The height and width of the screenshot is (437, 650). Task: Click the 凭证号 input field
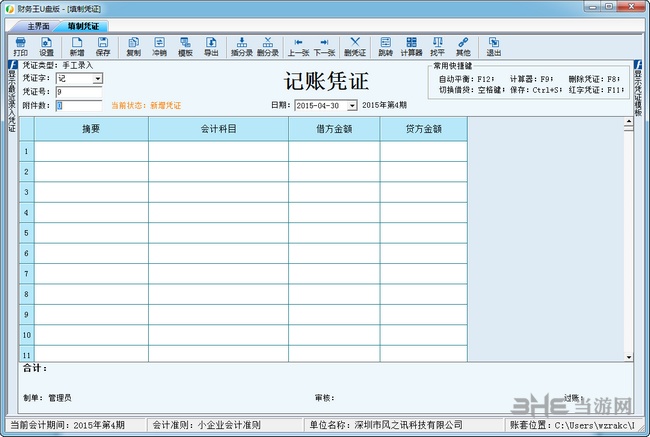pyautogui.click(x=78, y=91)
